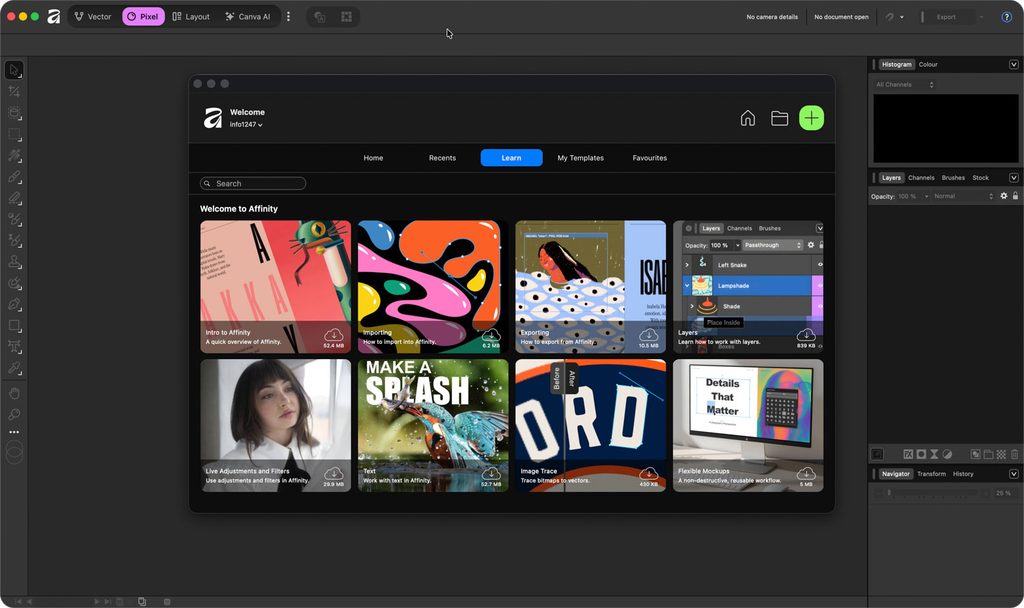The height and width of the screenshot is (608, 1024).
Task: Open the My Templates tab
Action: point(581,158)
